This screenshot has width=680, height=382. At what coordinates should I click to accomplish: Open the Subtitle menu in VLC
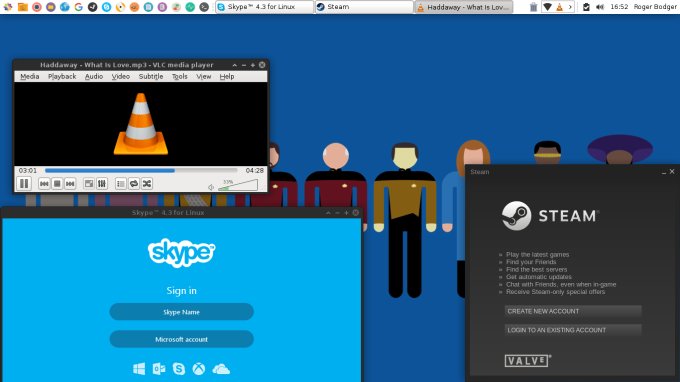(x=151, y=76)
